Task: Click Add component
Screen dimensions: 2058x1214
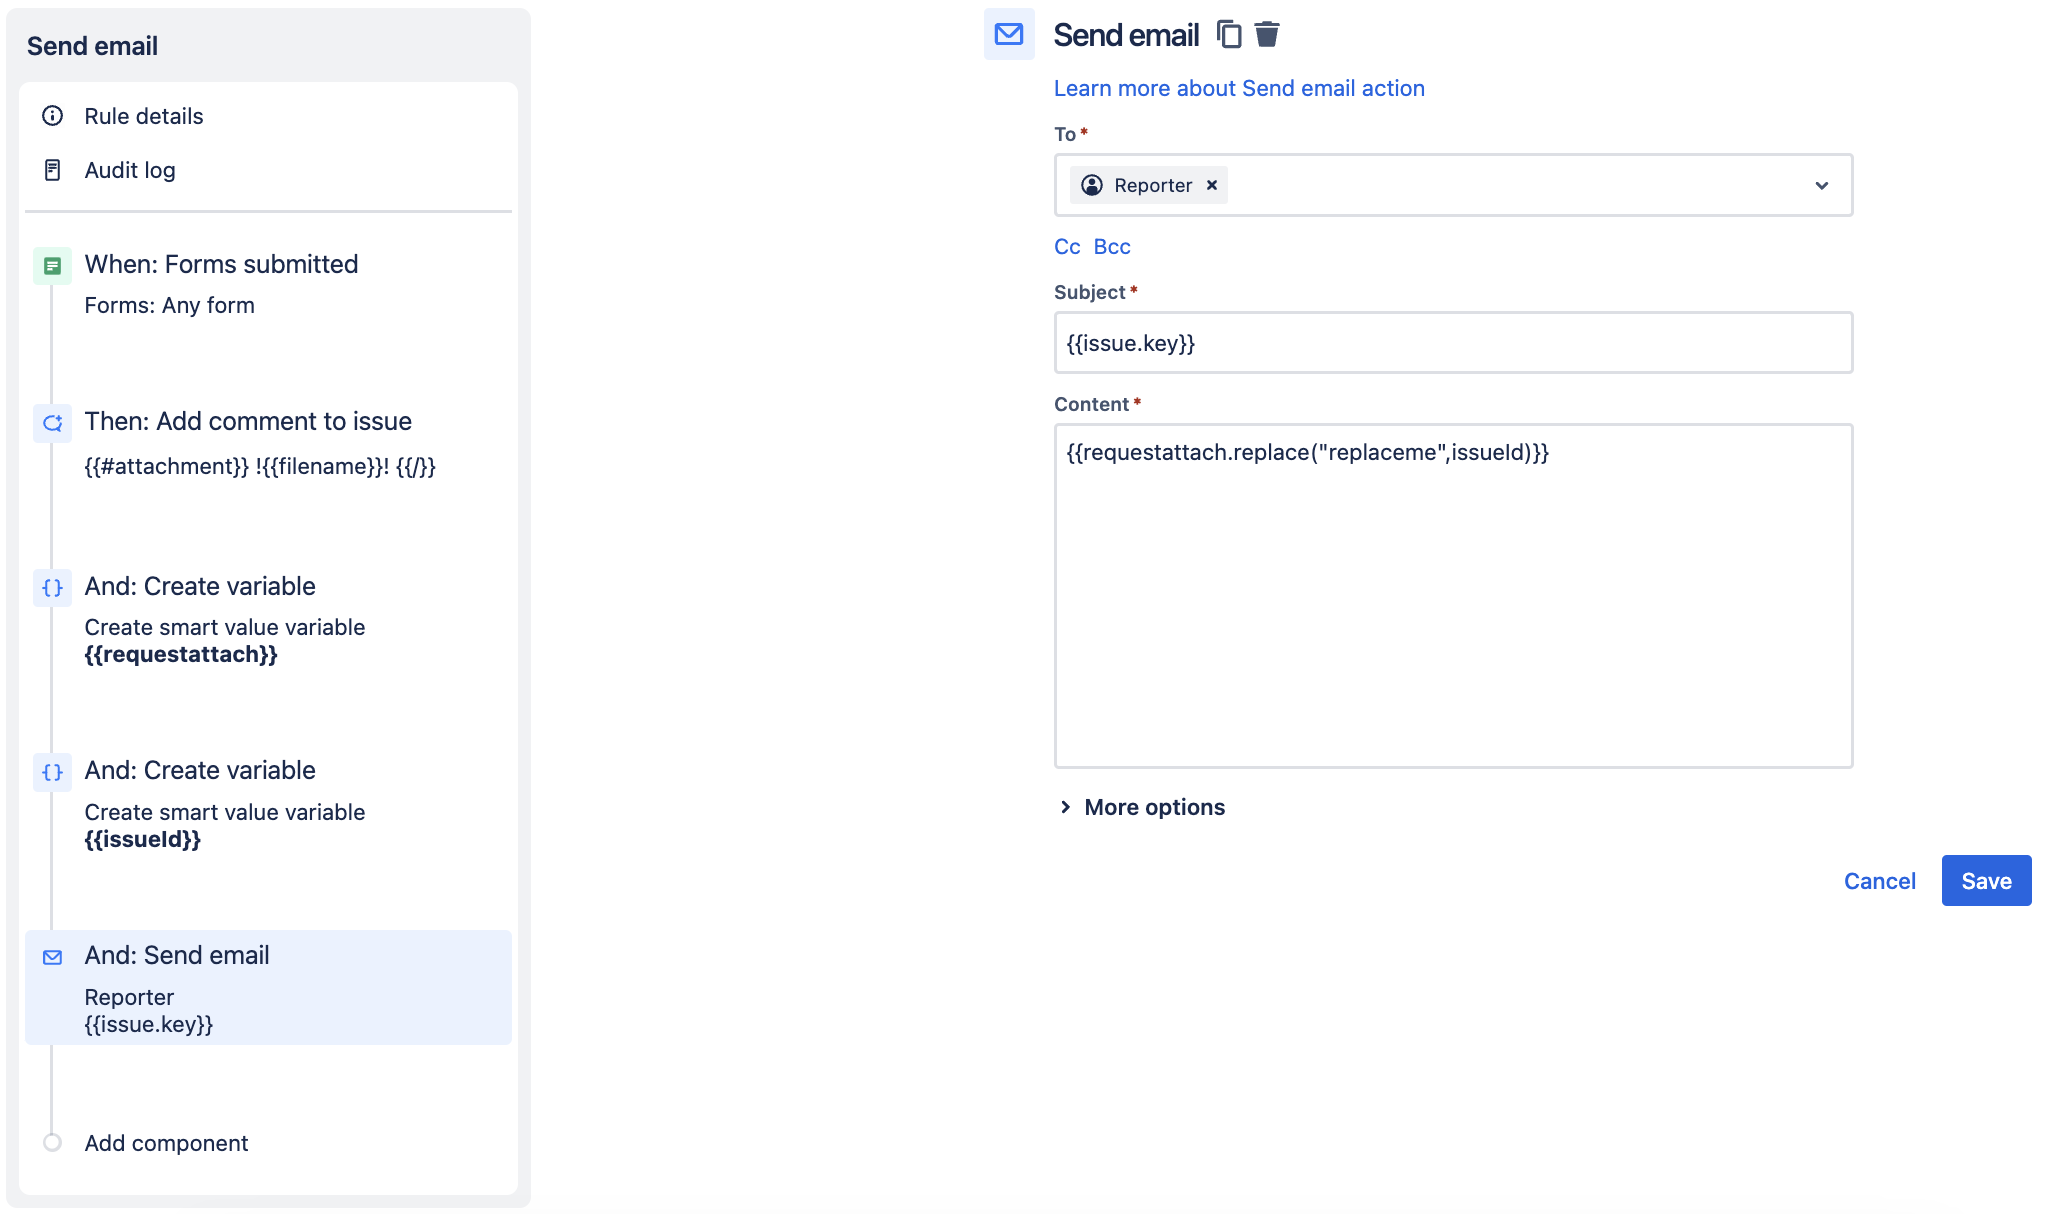Action: click(x=166, y=1143)
